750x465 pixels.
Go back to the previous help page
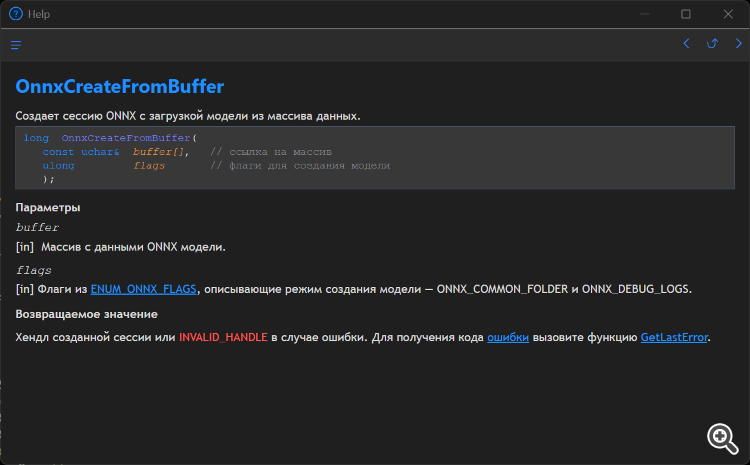coord(686,44)
